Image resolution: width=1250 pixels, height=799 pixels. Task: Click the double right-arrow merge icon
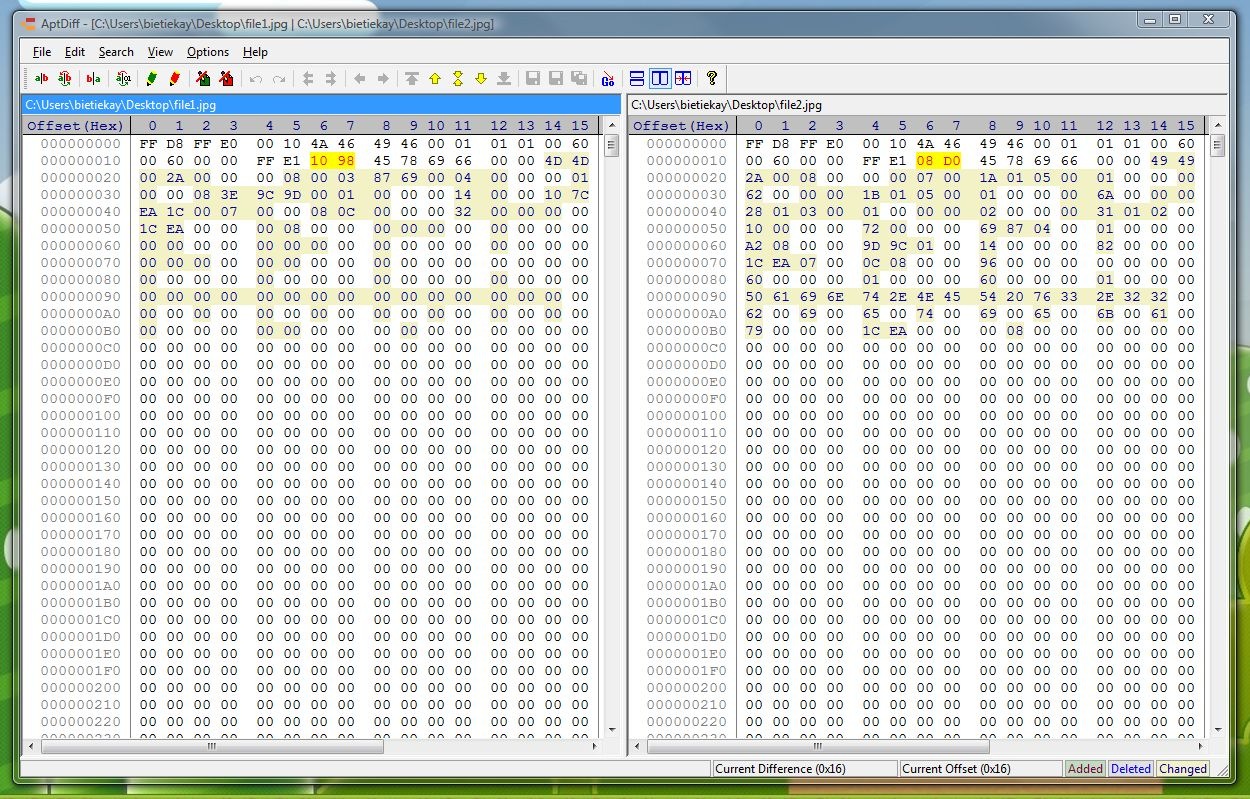click(x=331, y=78)
